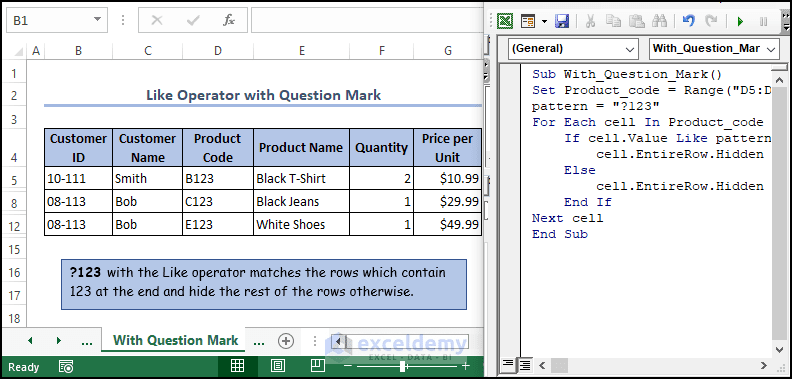Click the 10-111 customer ID cell

coord(78,178)
